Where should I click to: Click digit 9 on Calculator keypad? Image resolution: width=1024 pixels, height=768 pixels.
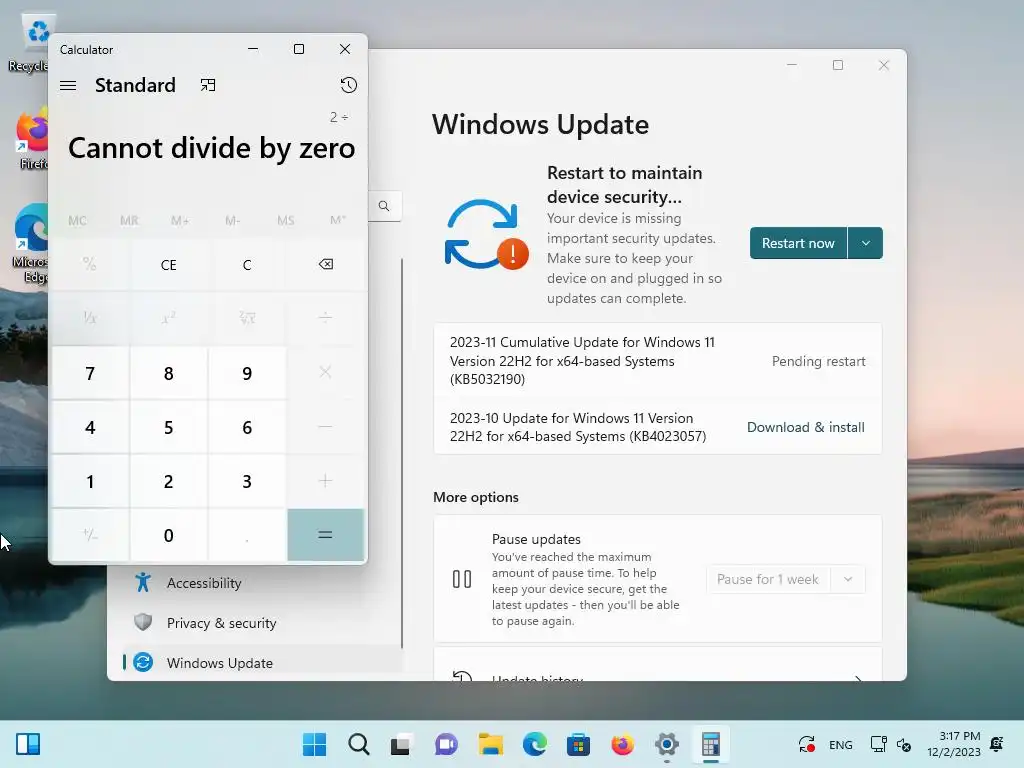click(247, 373)
